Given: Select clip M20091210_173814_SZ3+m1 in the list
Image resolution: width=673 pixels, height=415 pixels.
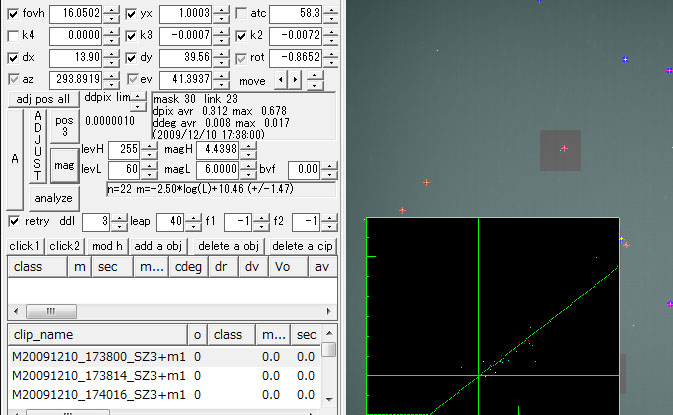Looking at the screenshot, I should [98, 375].
